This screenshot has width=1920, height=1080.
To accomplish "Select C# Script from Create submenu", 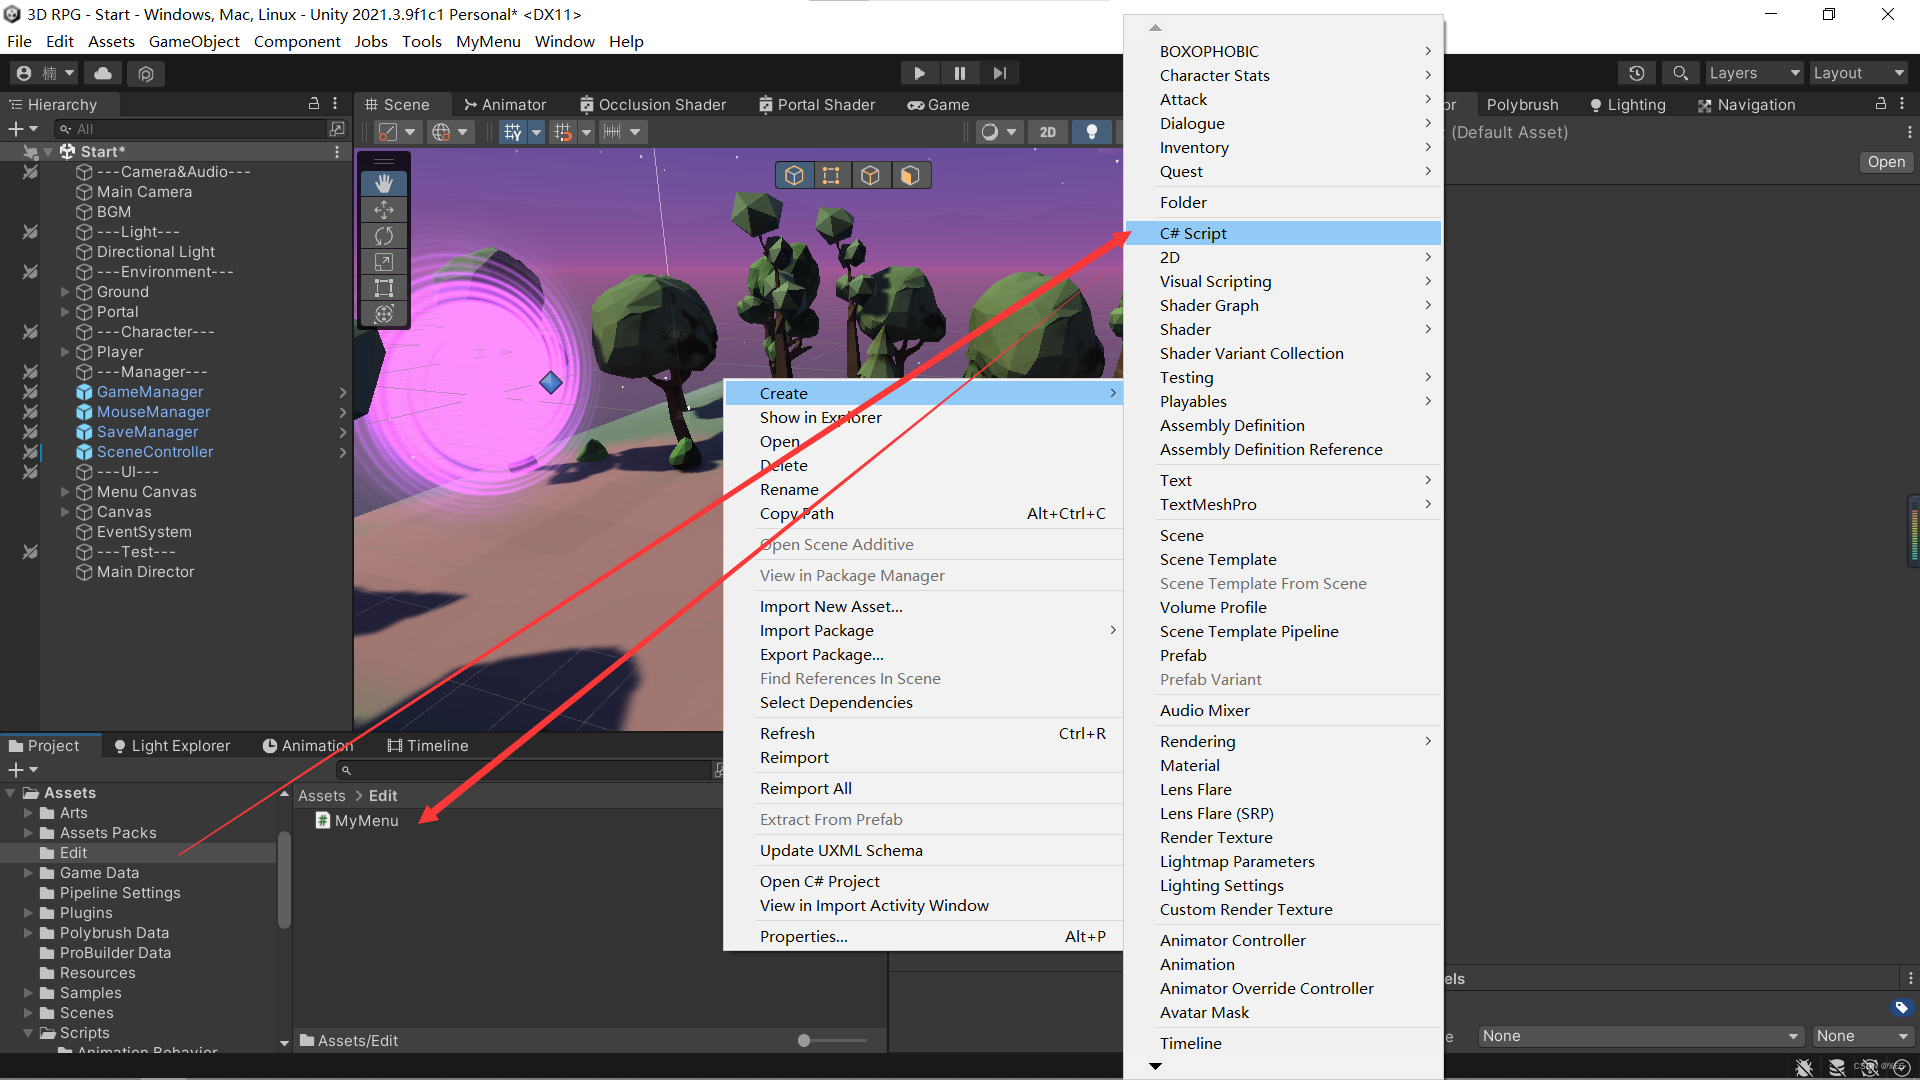I will point(1290,233).
